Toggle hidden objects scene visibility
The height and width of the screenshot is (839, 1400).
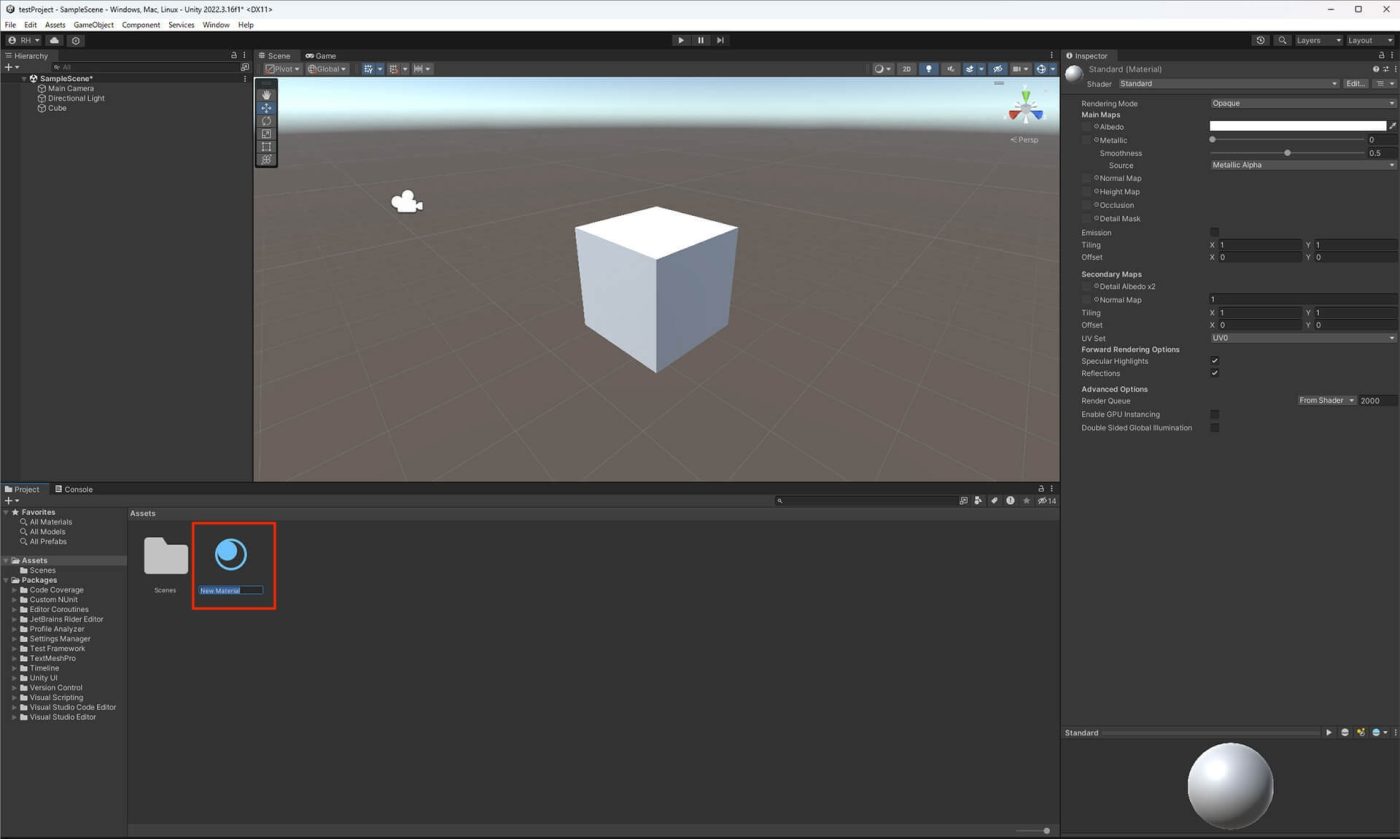click(997, 69)
